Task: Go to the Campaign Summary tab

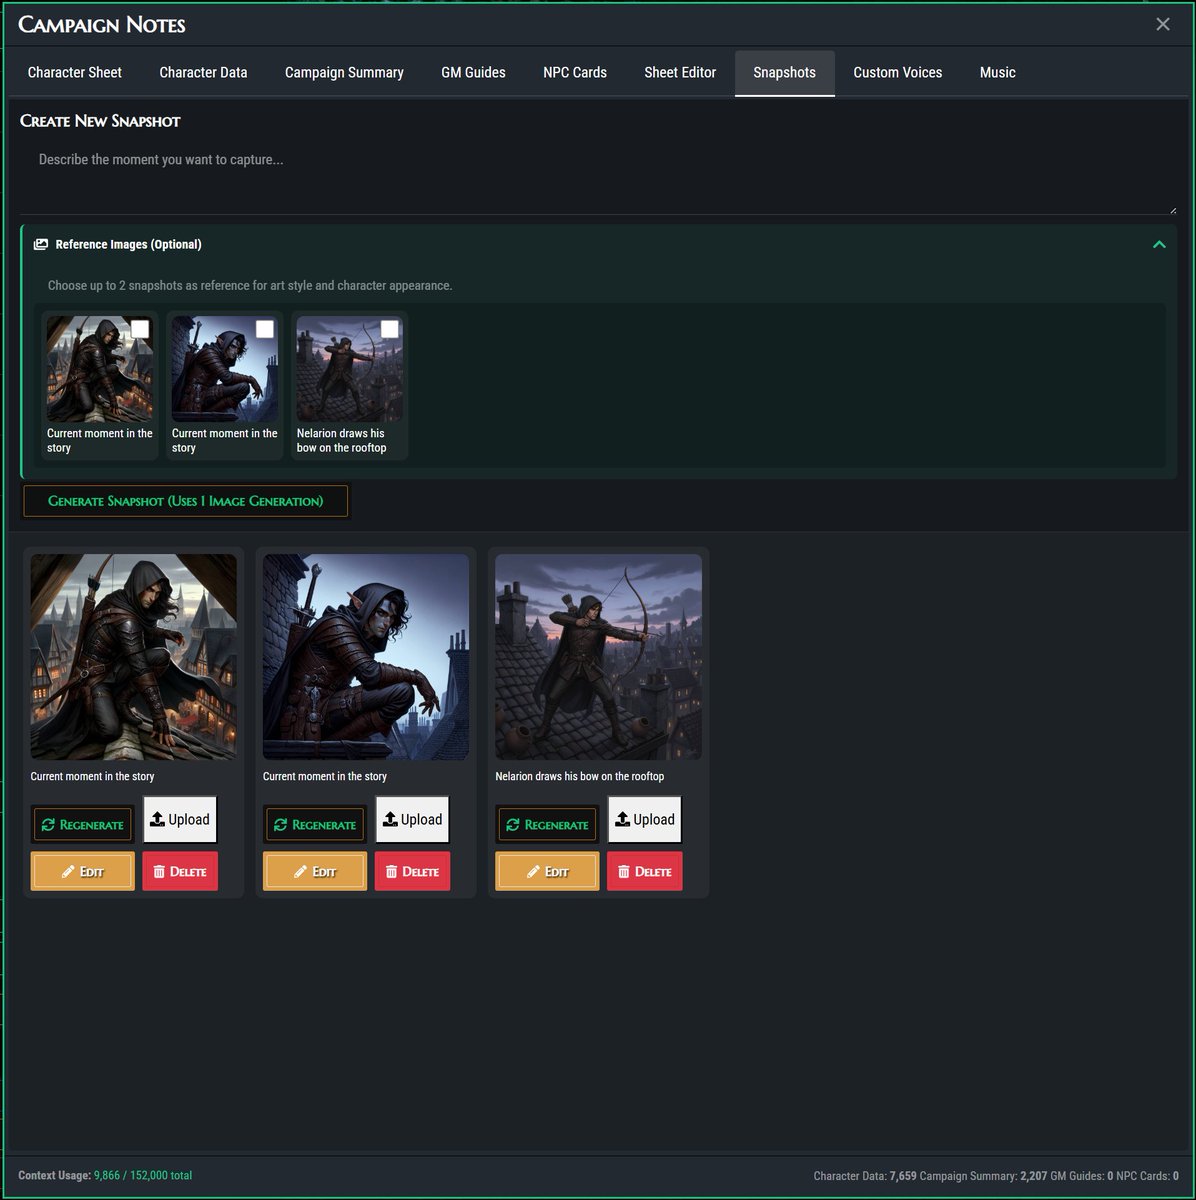Action: point(344,72)
